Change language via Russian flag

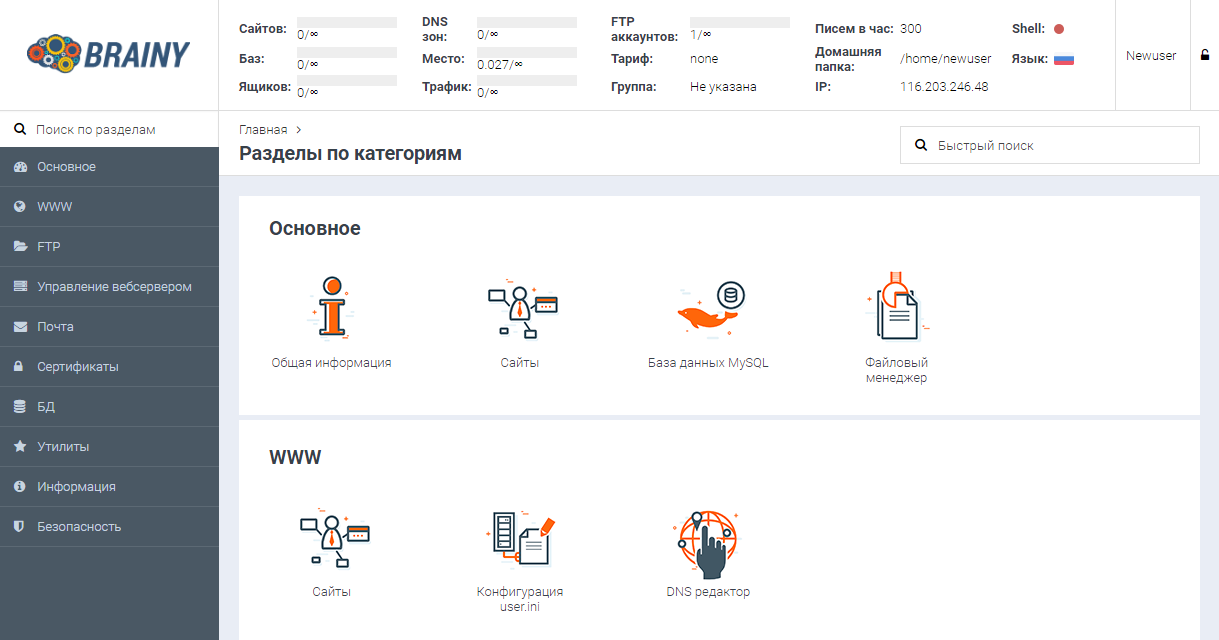point(1063,59)
